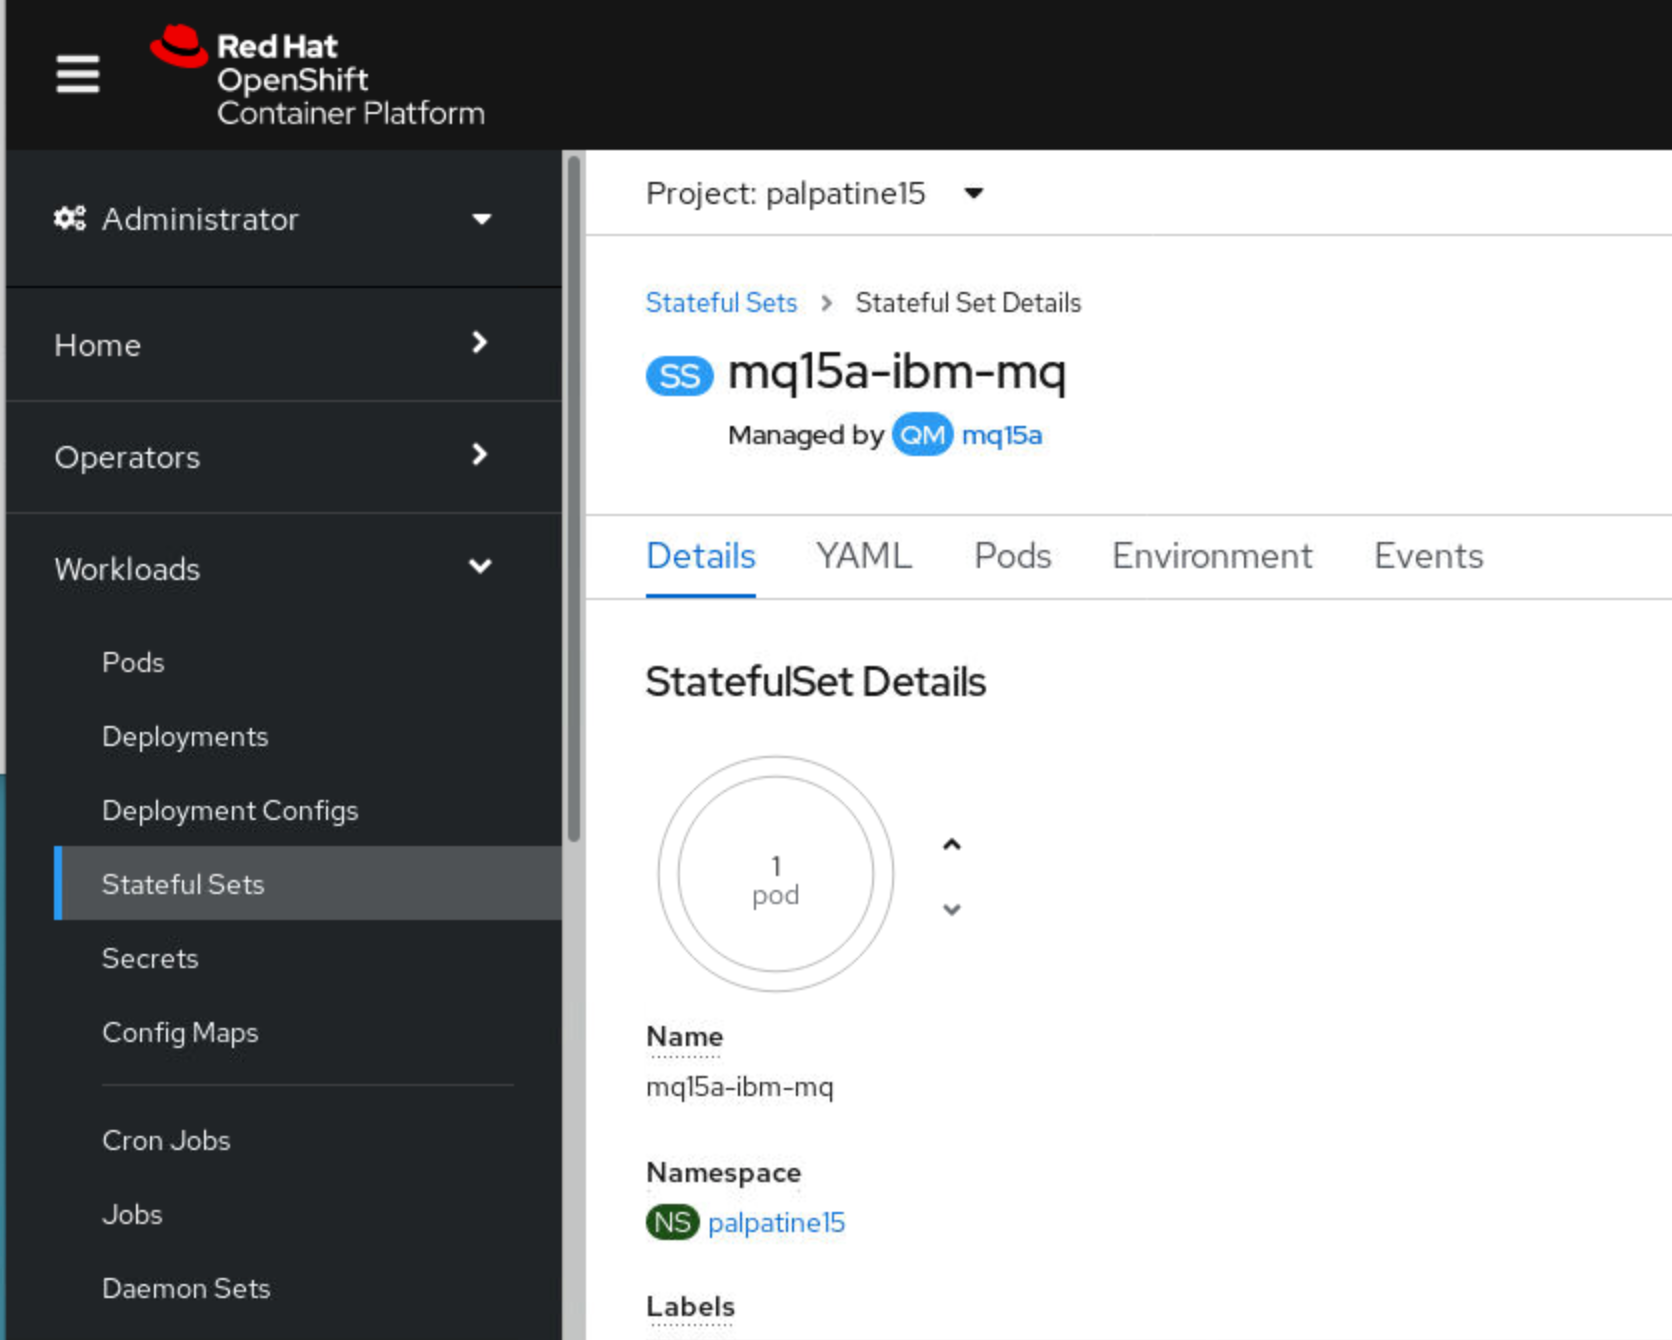Viewport: 1672px width, 1340px height.
Task: Open the mq15a queue manager link
Action: coord(1002,435)
